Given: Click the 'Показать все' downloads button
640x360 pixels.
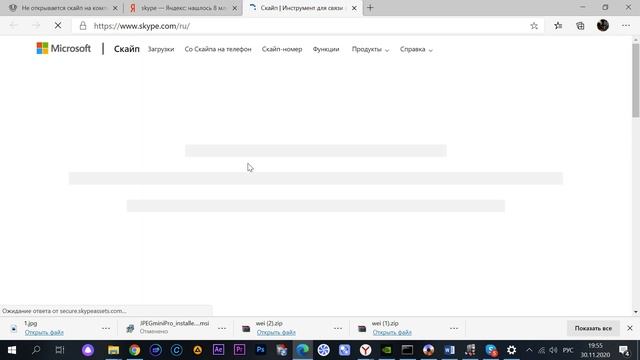Looking at the screenshot, I should click(593, 328).
